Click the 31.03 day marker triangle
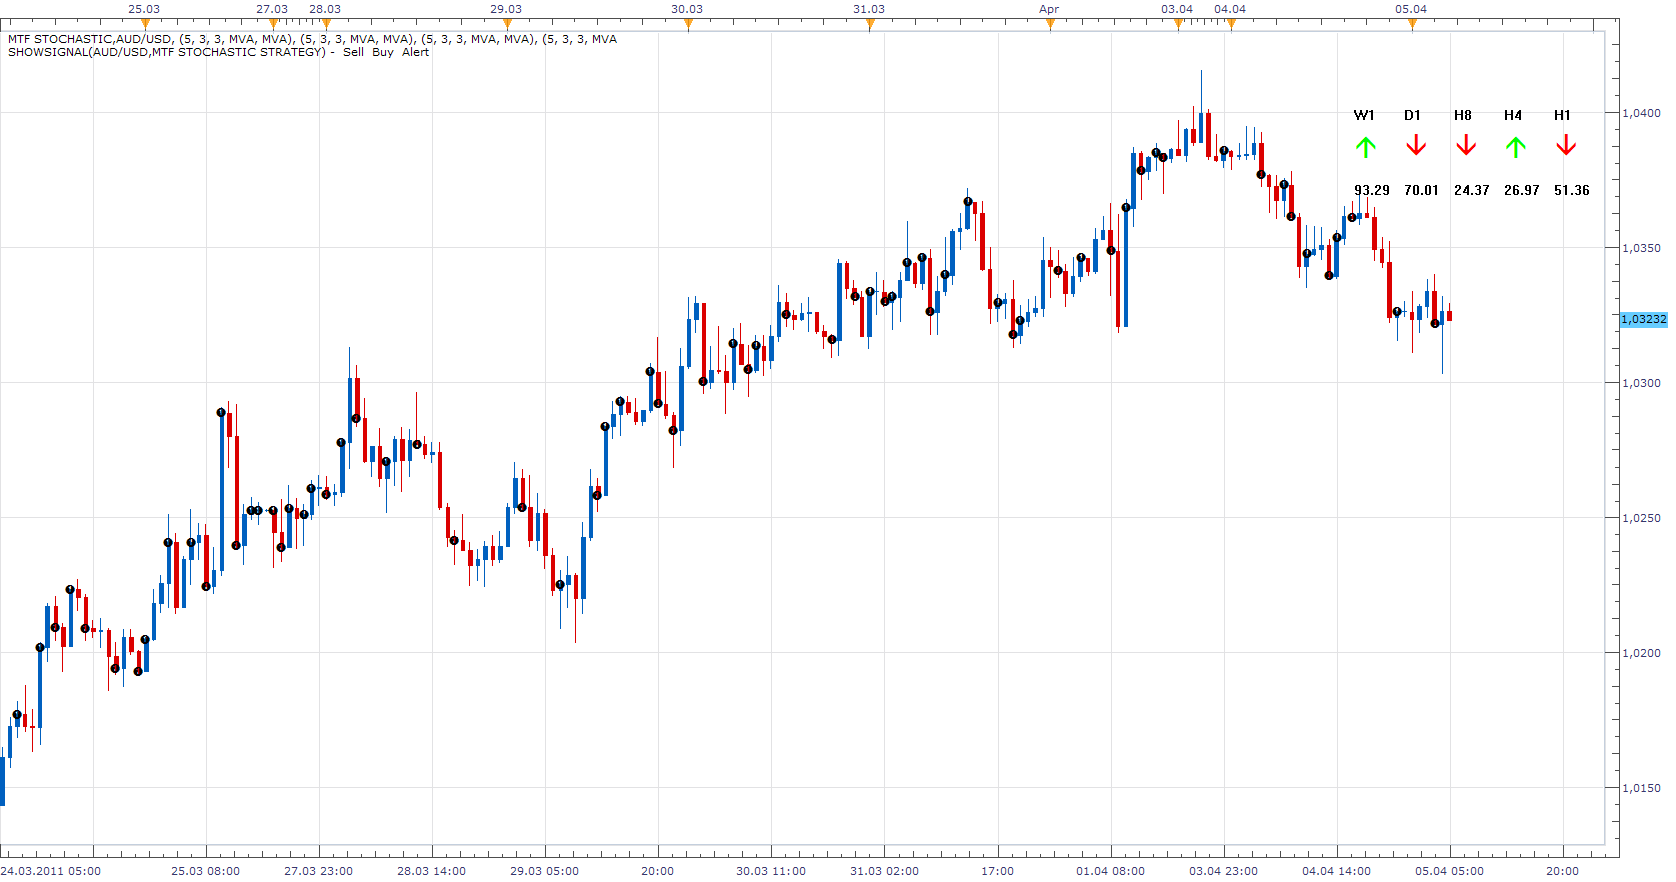1676x882 pixels. (x=870, y=24)
